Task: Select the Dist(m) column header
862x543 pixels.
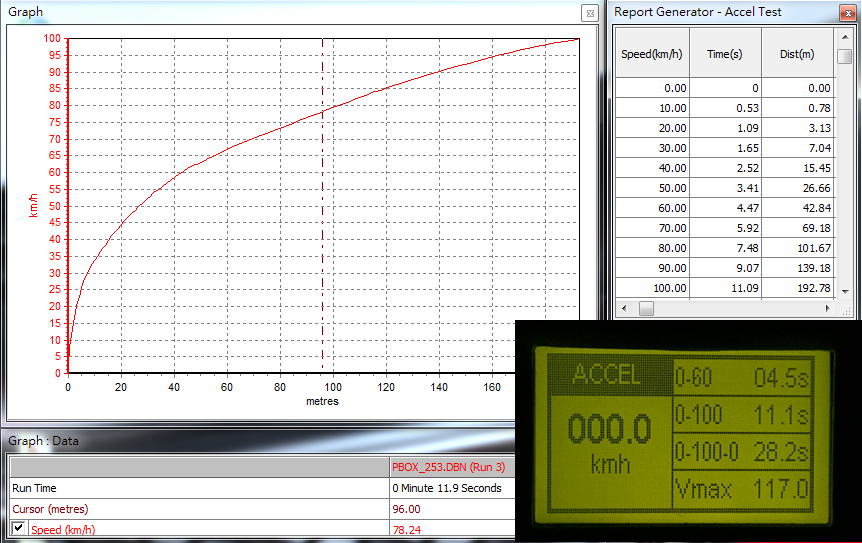Action: click(797, 54)
